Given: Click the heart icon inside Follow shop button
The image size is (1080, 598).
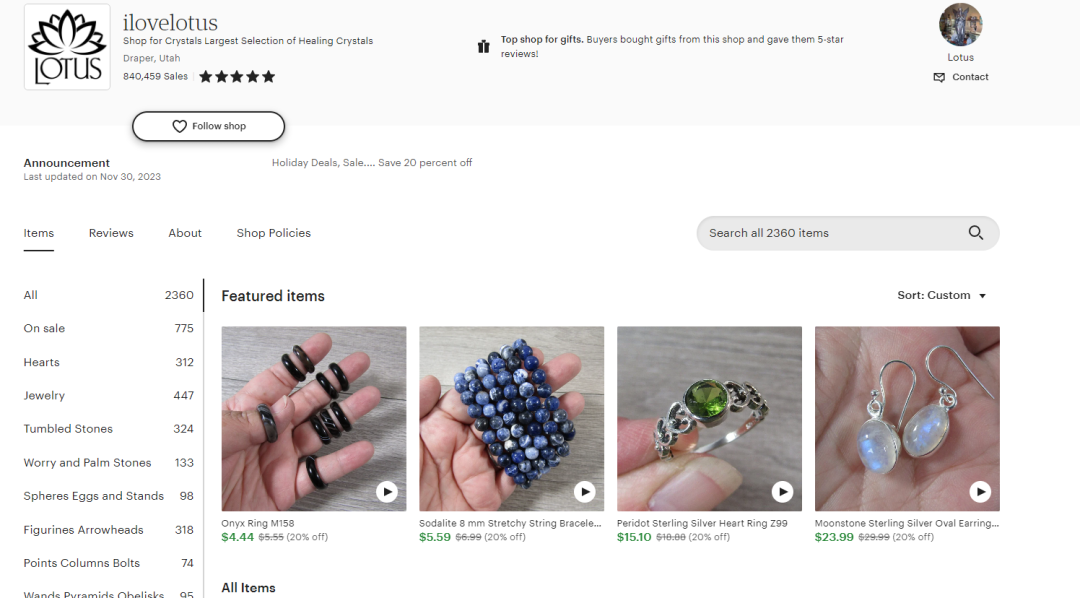Looking at the screenshot, I should click(179, 126).
